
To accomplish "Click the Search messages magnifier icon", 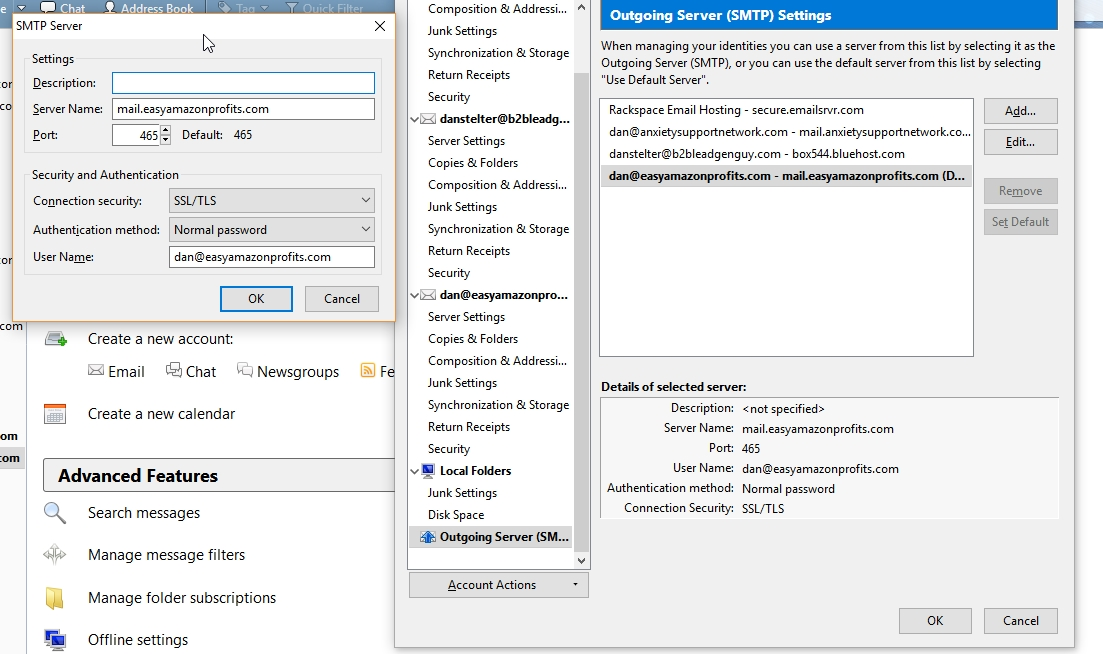I will coord(55,513).
